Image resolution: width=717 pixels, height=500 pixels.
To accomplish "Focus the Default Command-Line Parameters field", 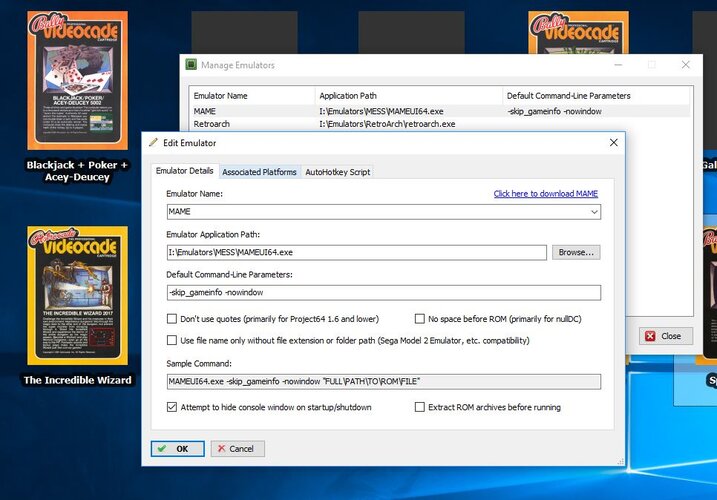I will [384, 293].
